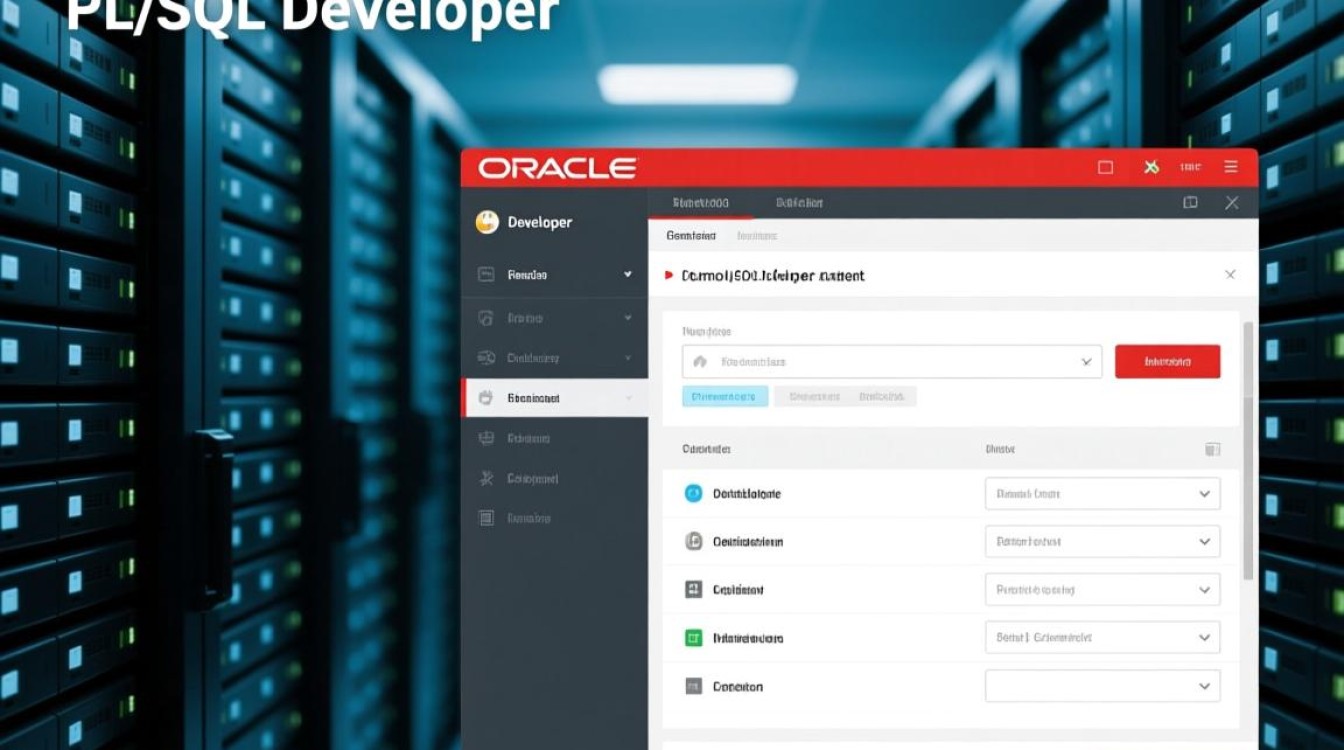This screenshot has height=750, width=1344.
Task: Click the green square row icon
Action: [694, 637]
